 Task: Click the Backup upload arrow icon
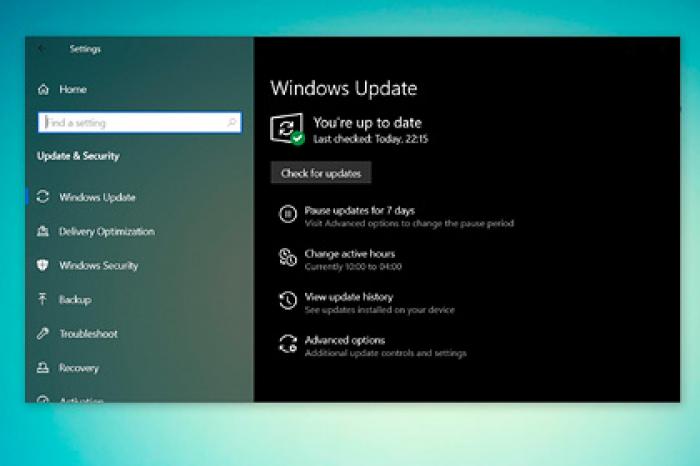(x=42, y=299)
